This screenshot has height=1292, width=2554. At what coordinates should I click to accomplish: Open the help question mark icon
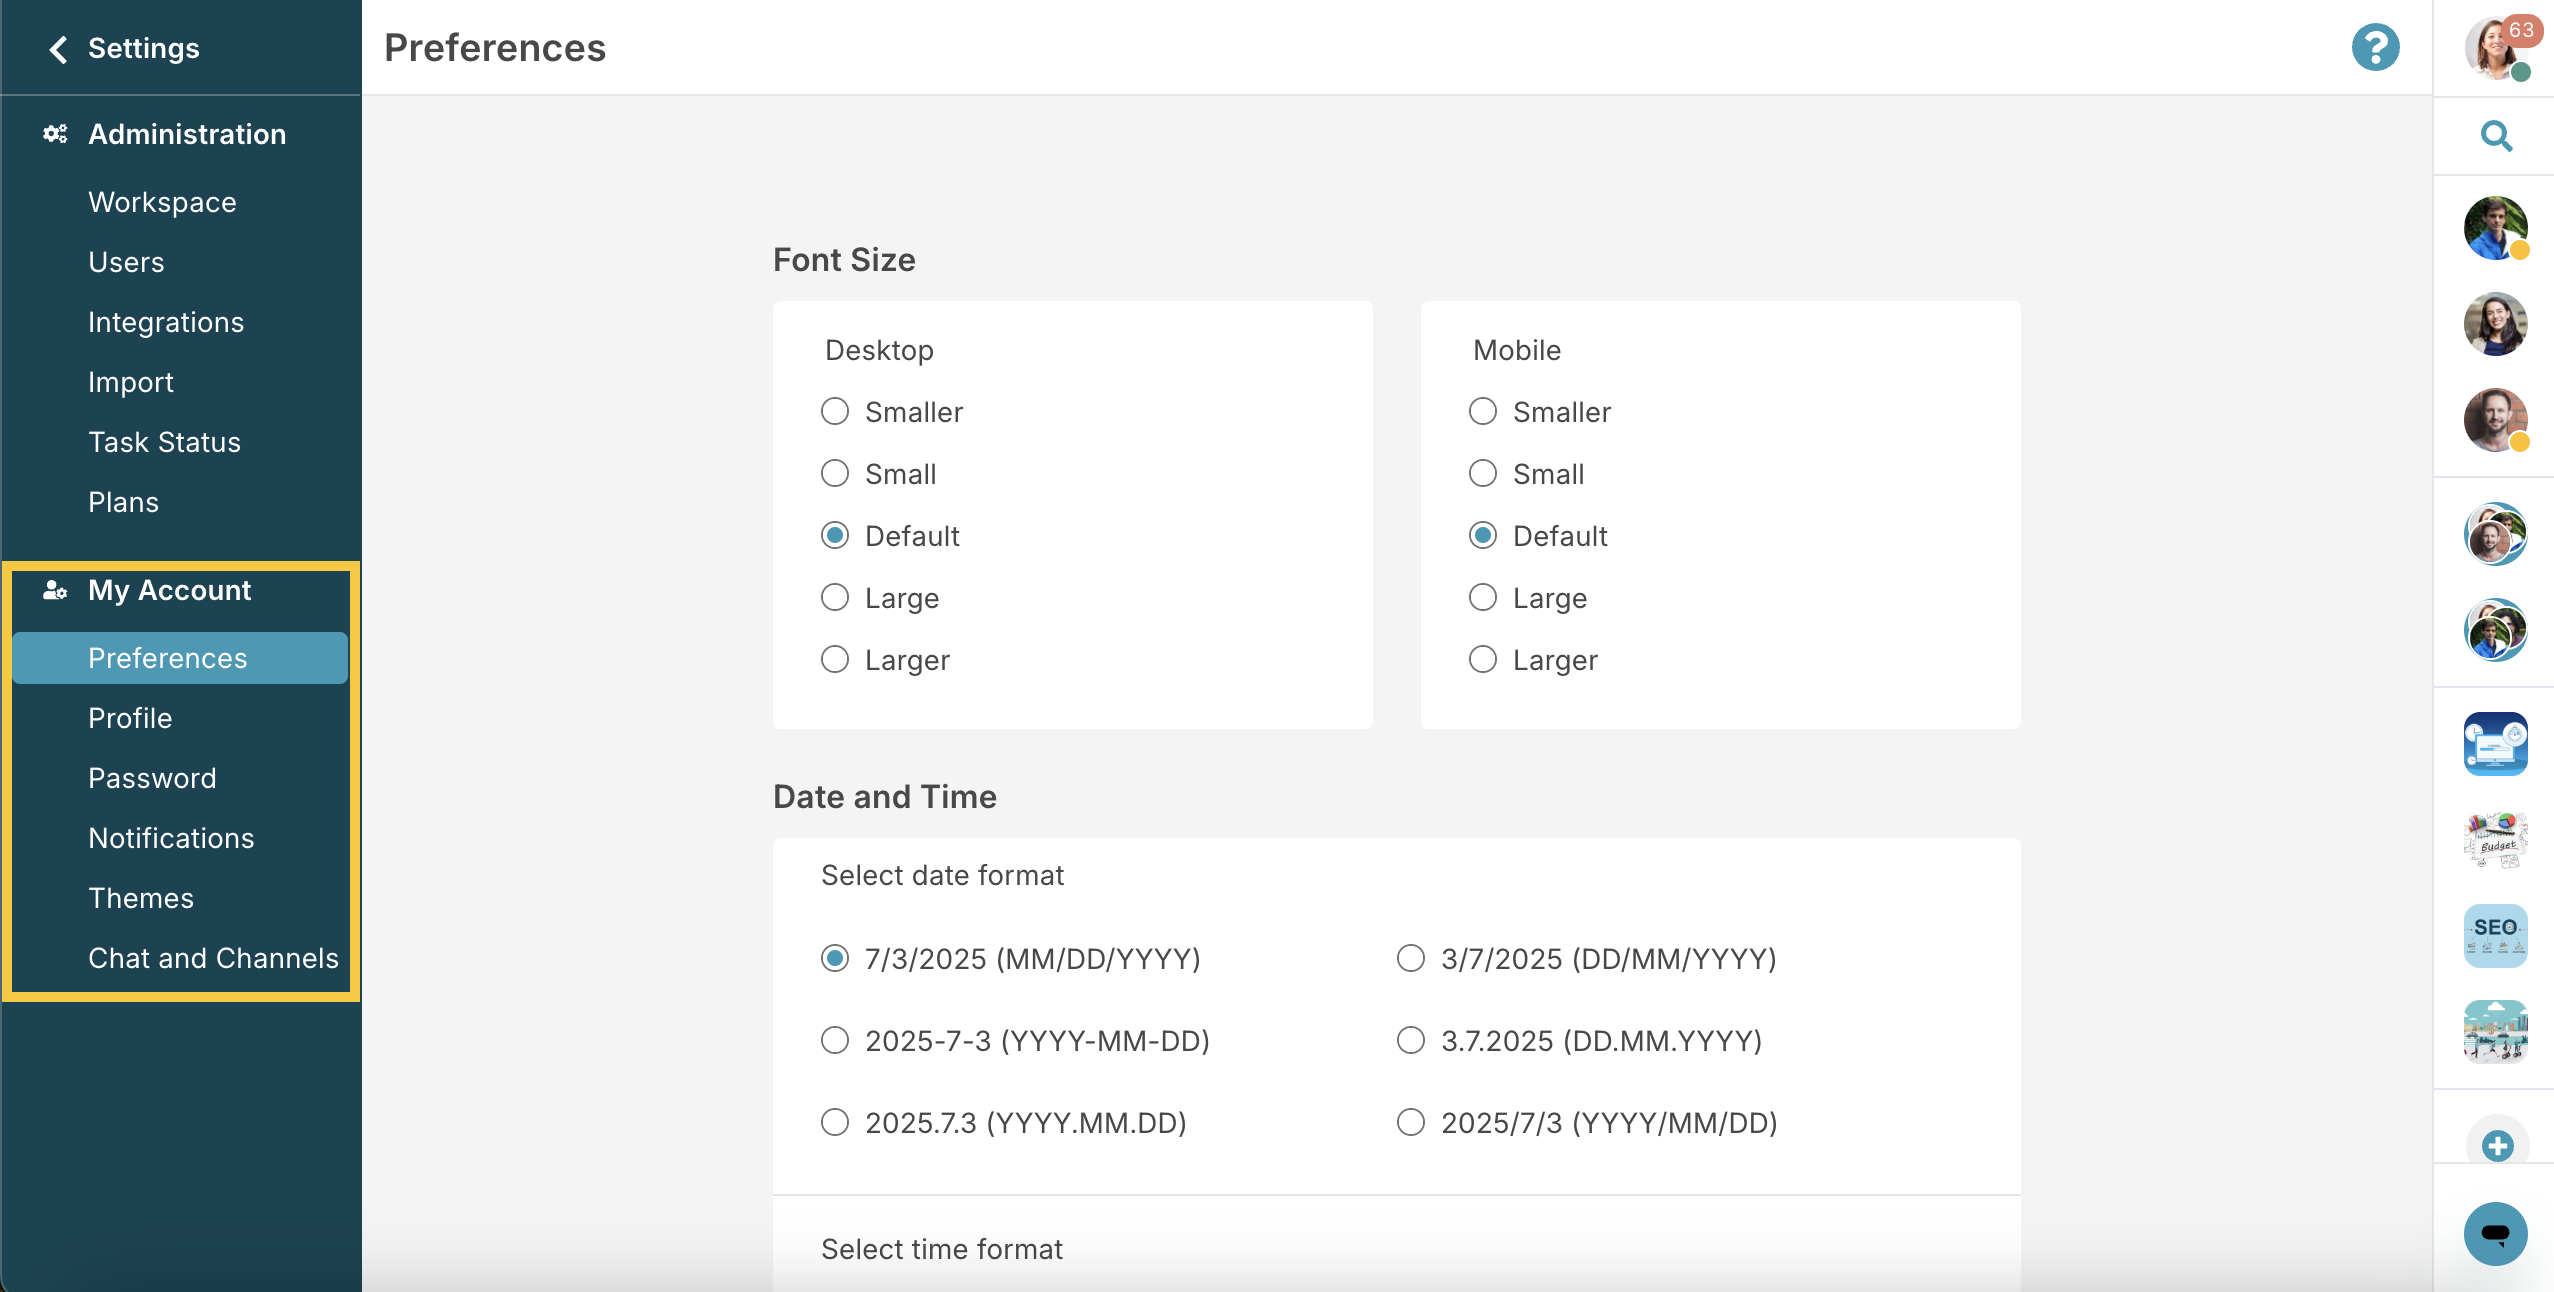point(2375,47)
